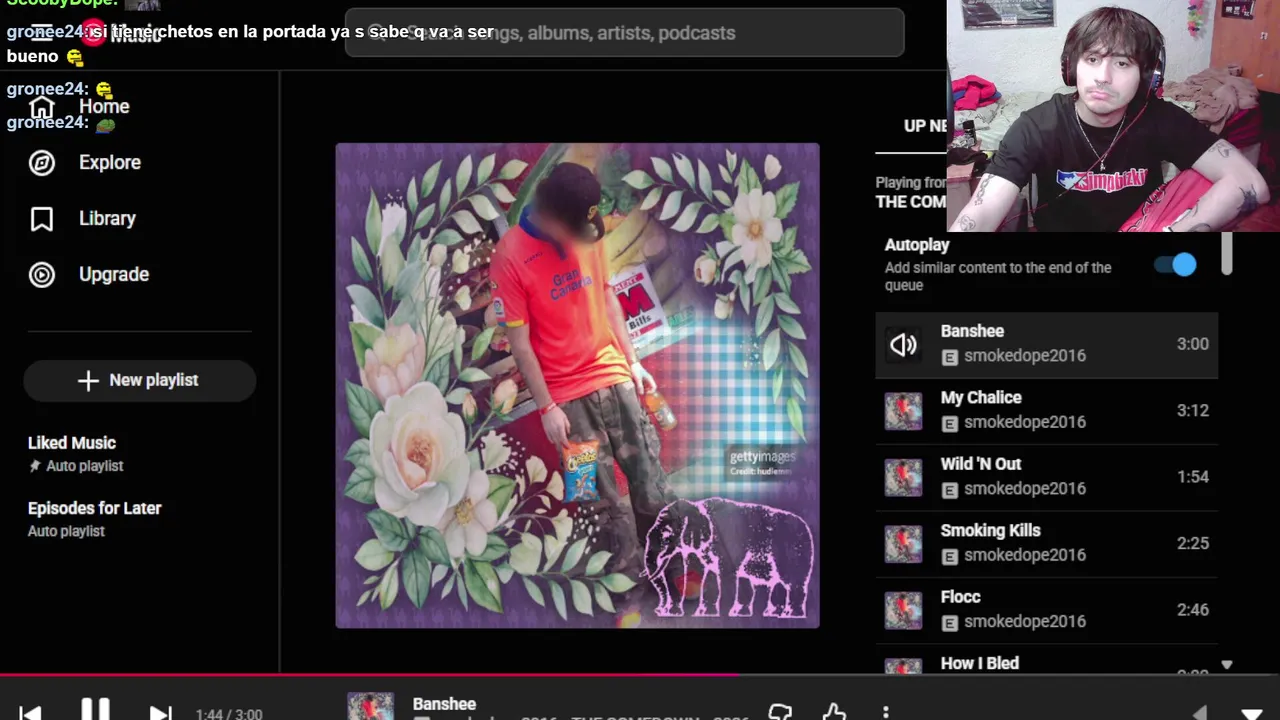This screenshot has width=1280, height=720.
Task: Dislike the song with thumbs down
Action: 780,712
